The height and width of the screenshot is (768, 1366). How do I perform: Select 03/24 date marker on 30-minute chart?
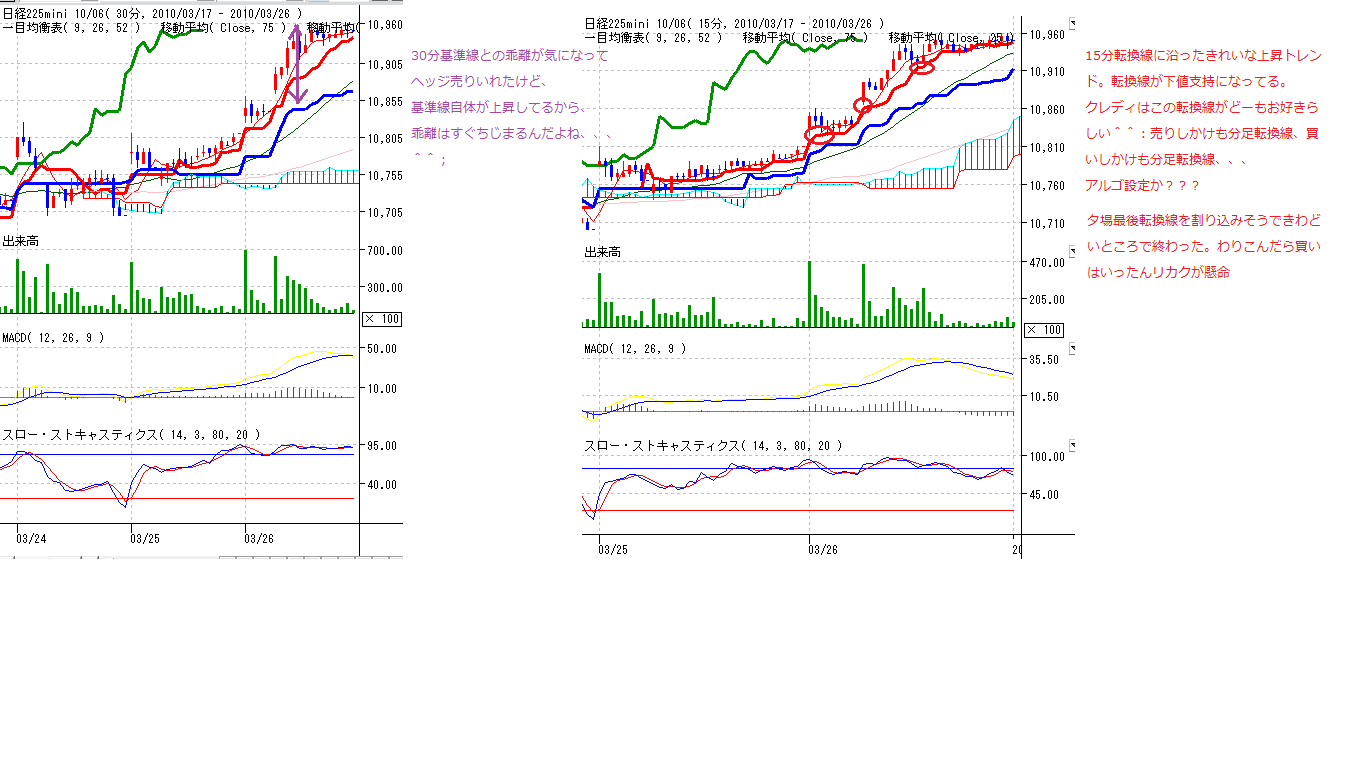(x=31, y=538)
